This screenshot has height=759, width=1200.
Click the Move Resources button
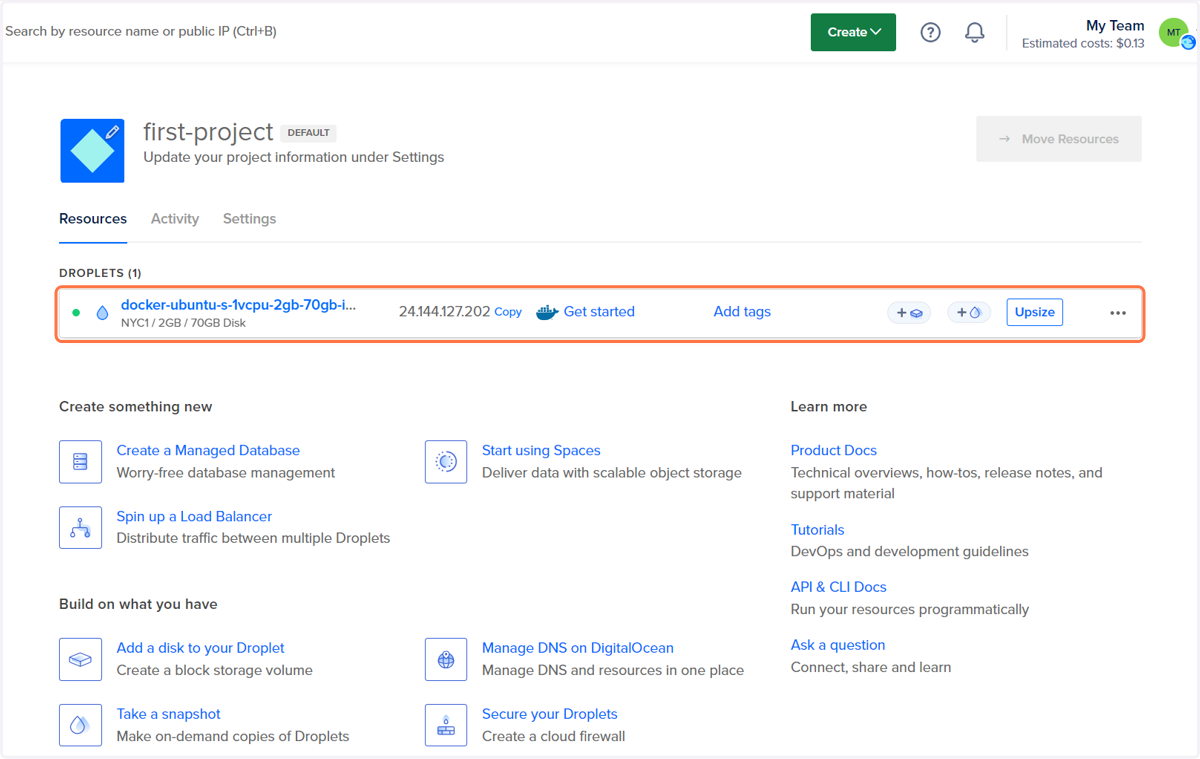tap(1059, 139)
